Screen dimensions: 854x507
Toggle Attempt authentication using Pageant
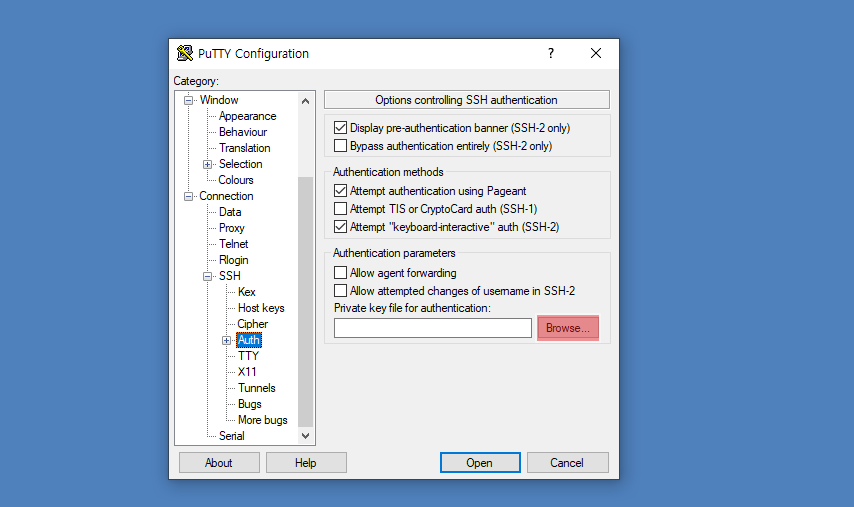340,191
